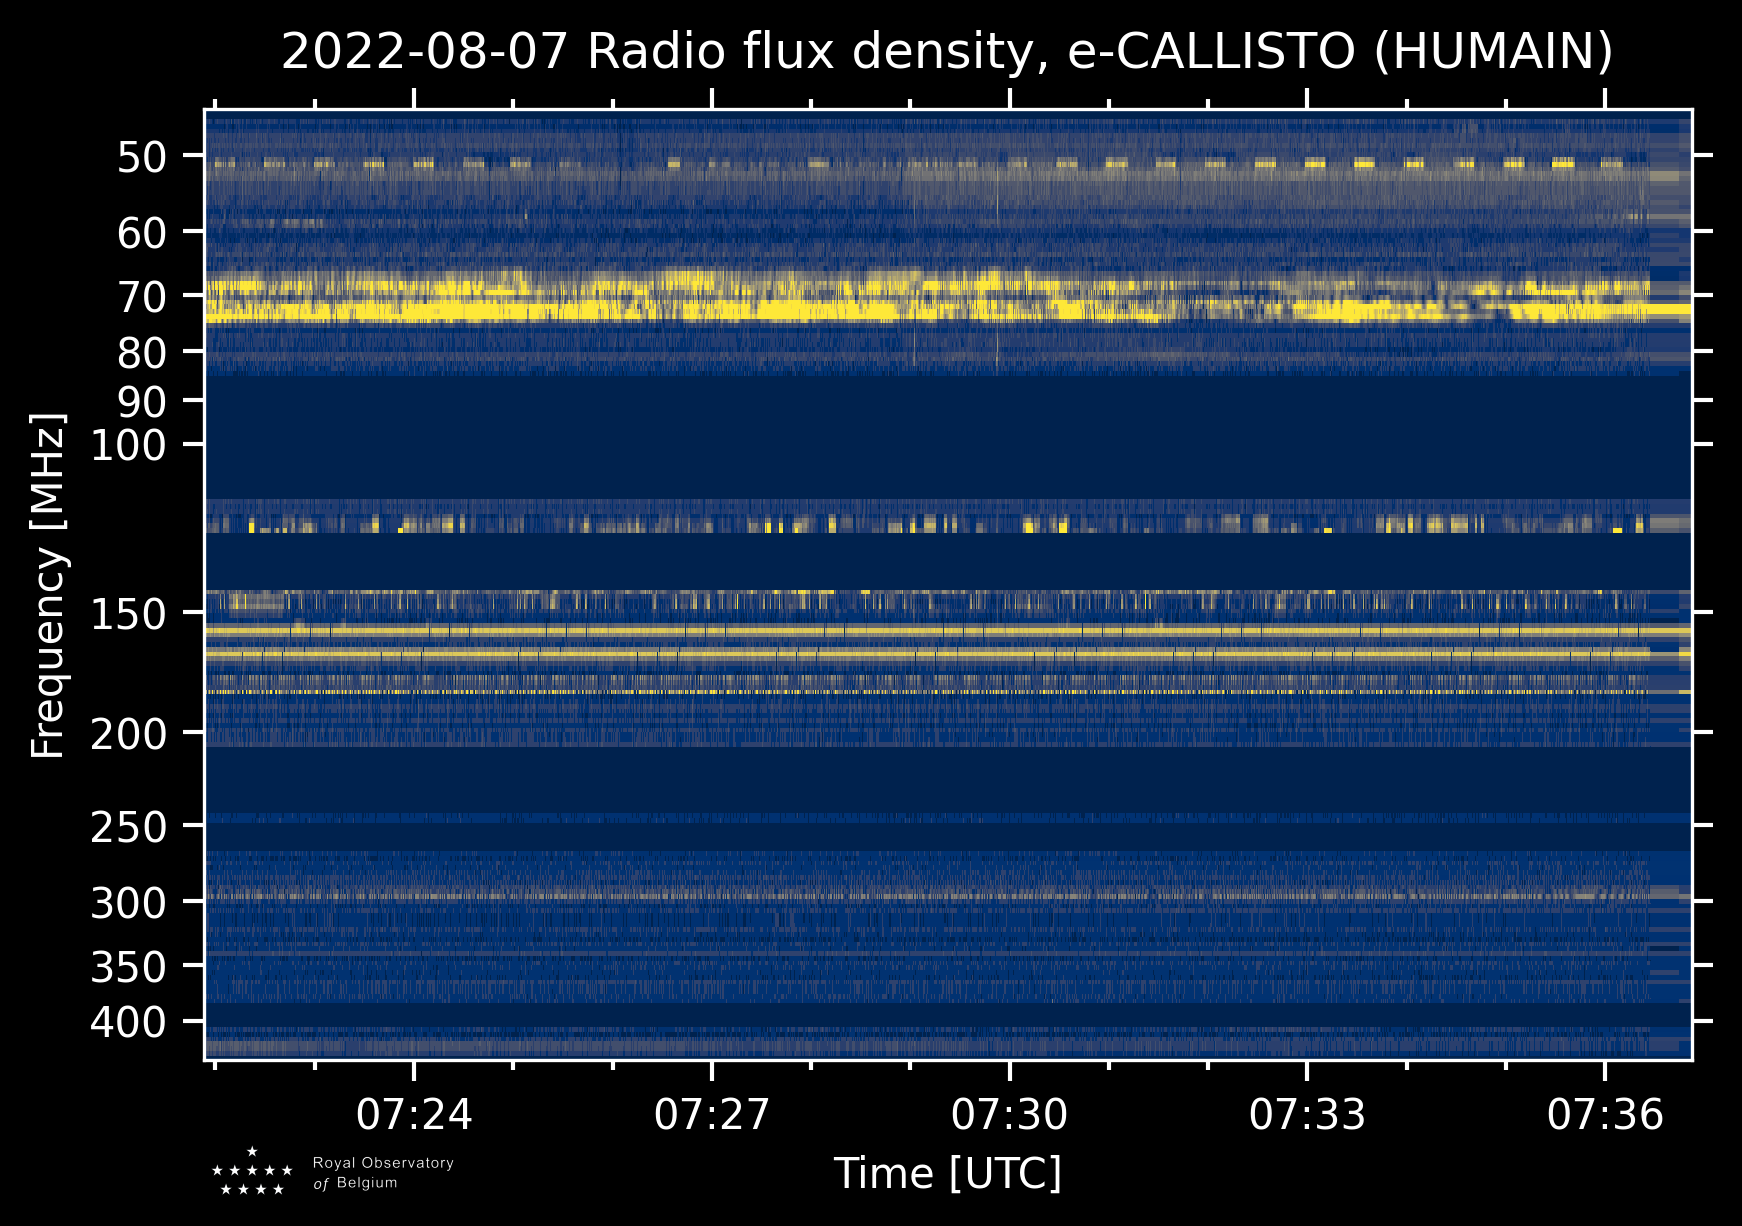The image size is (1742, 1226).
Task: Click the Royal Observatory stars logo
Action: 252,1173
